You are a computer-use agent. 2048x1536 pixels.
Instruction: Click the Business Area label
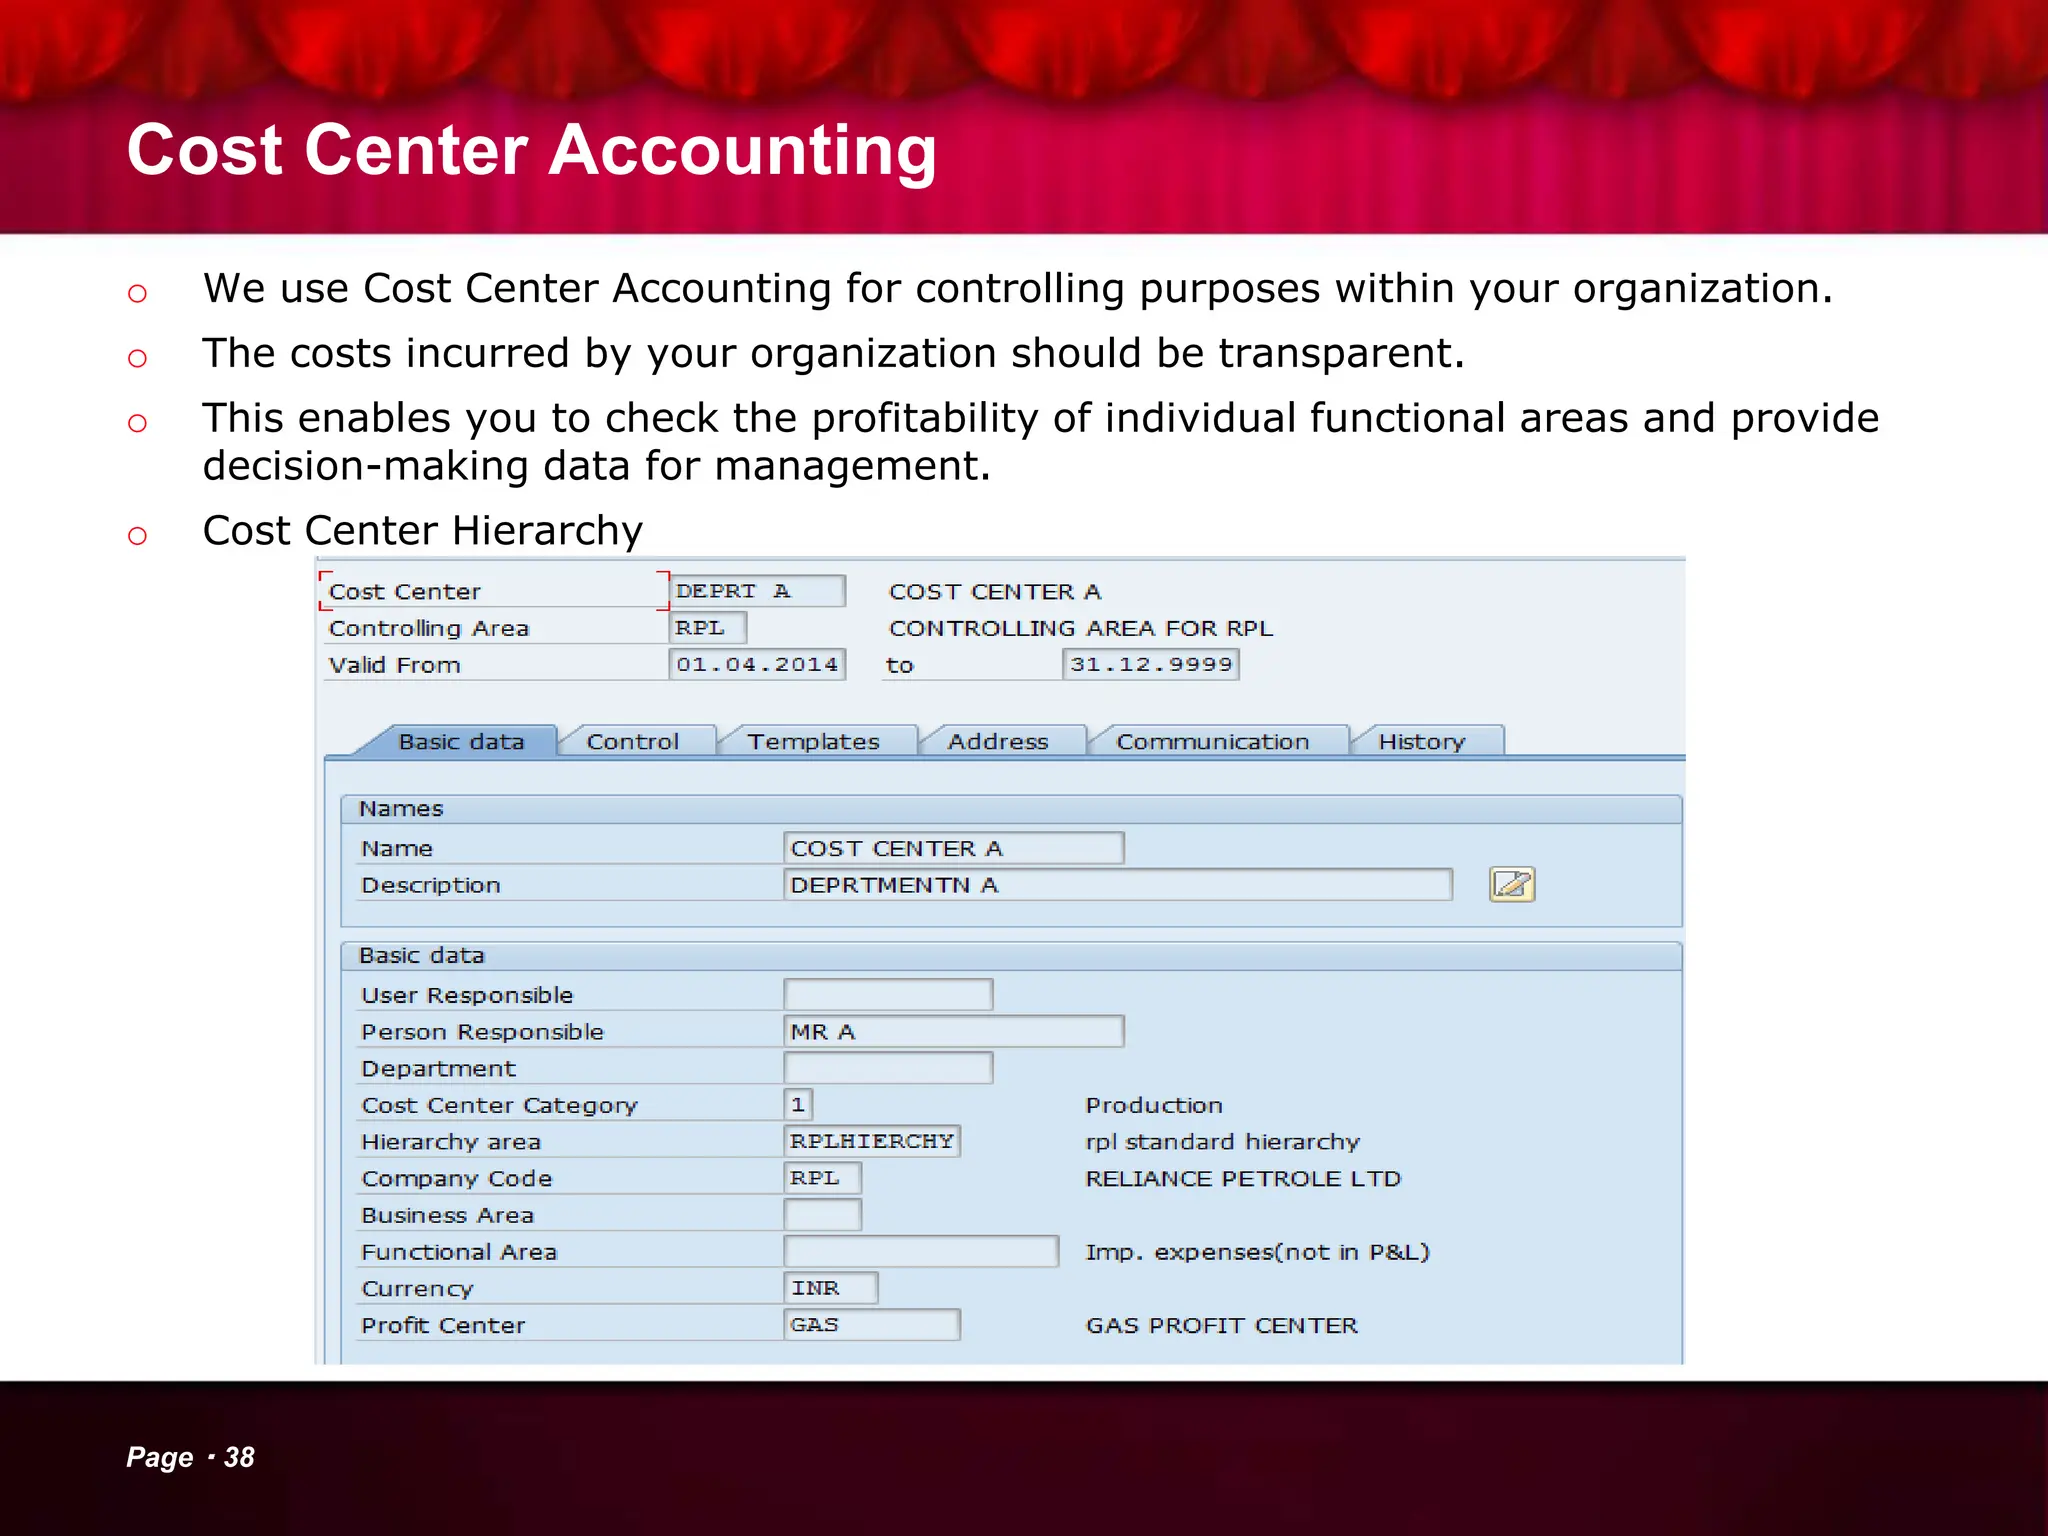point(448,1215)
